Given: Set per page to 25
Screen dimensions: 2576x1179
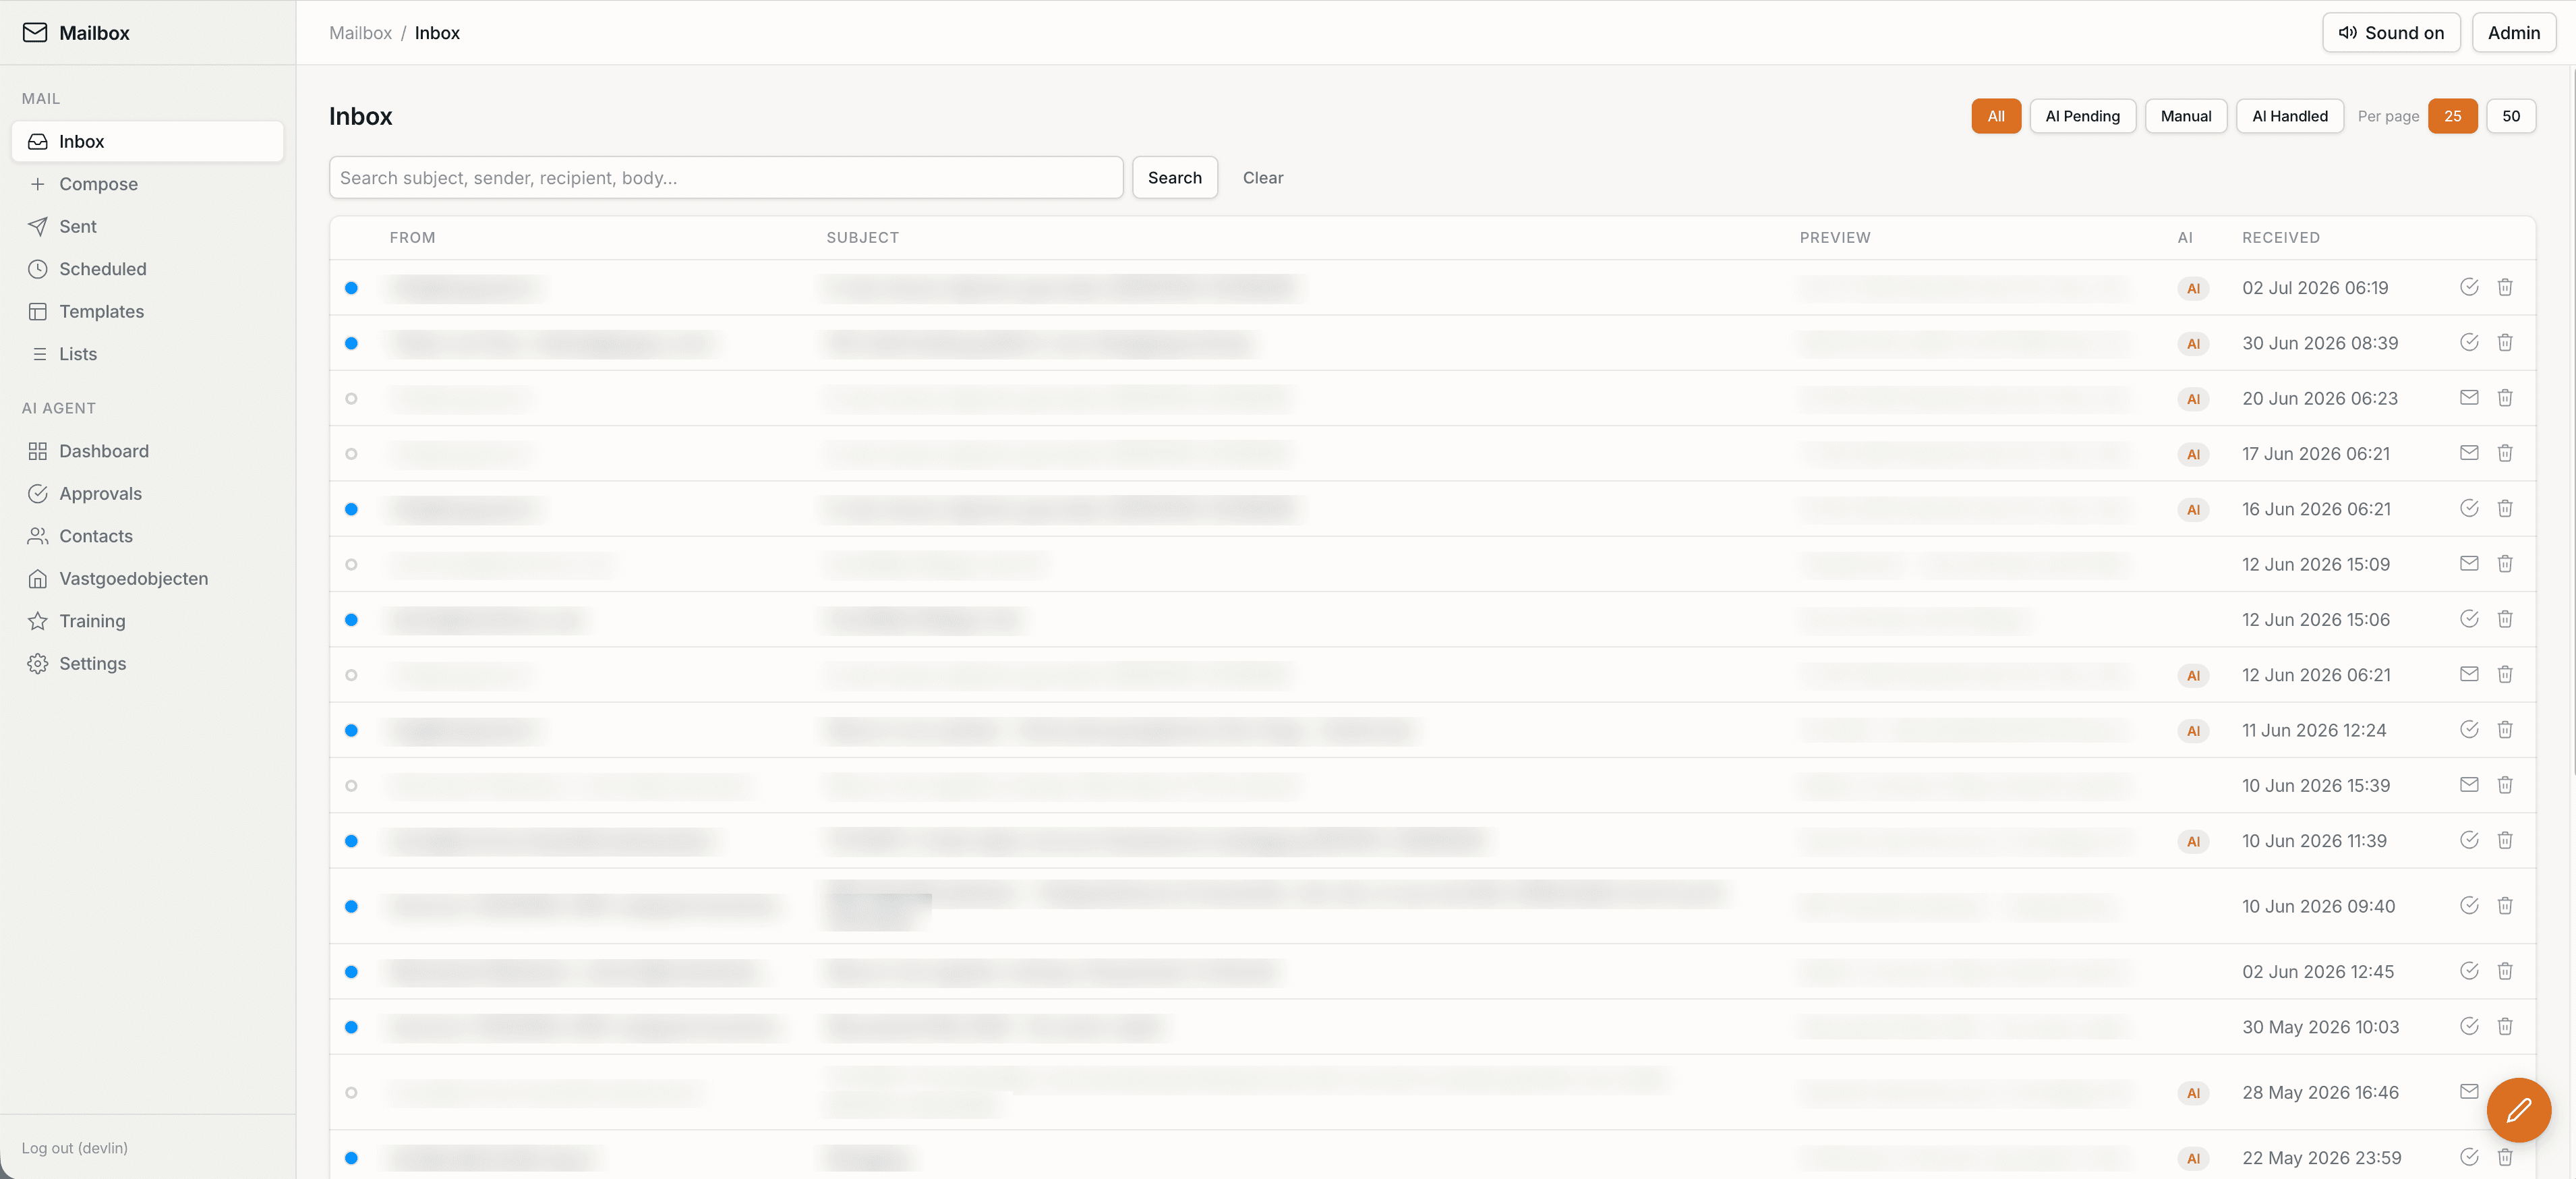Looking at the screenshot, I should click(x=2453, y=116).
